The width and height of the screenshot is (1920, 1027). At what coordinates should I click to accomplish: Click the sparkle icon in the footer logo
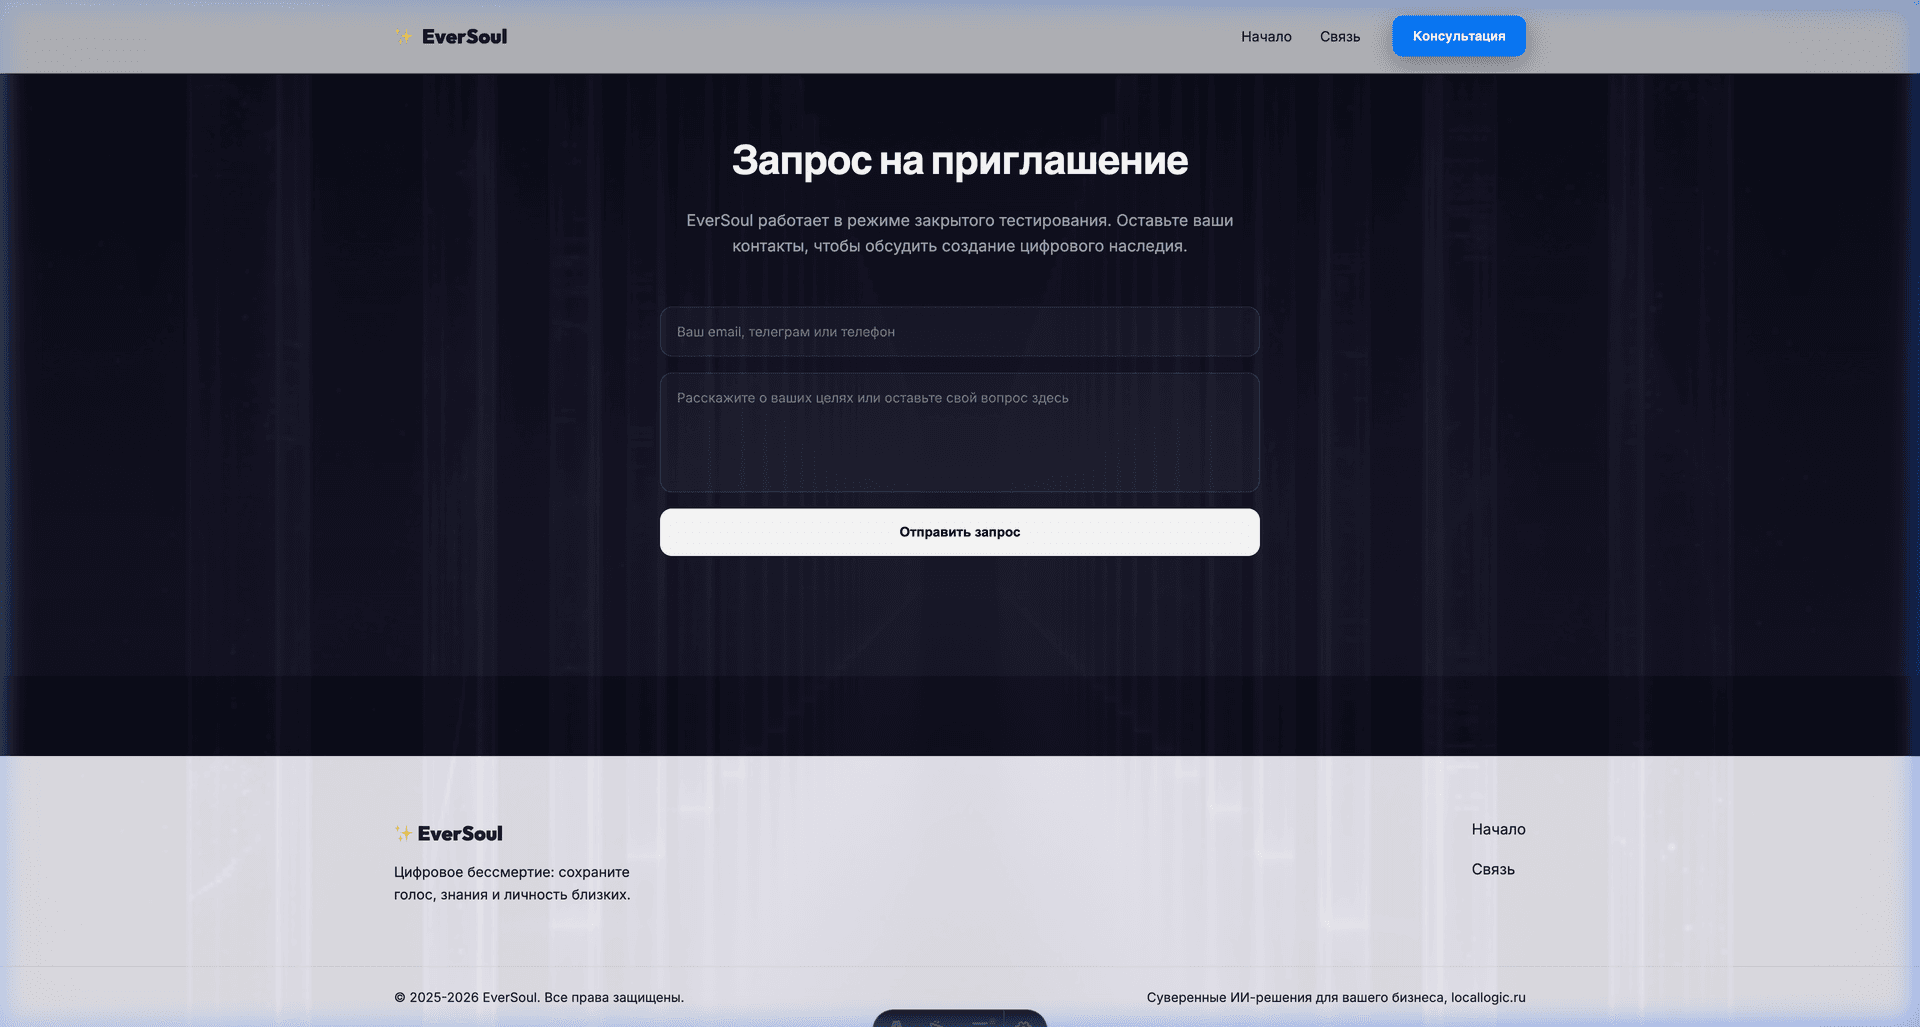pyautogui.click(x=403, y=833)
